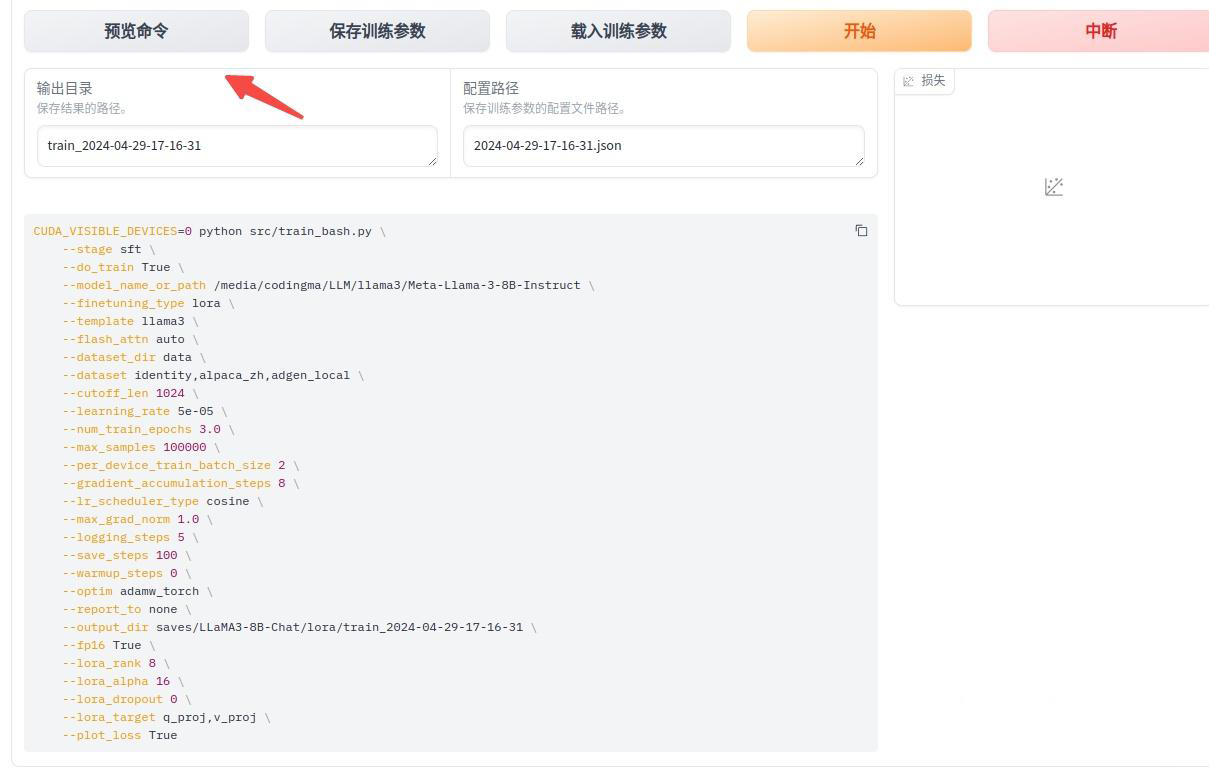Viewport: 1209px width, 768px height.
Task: Click the --do_train True line
Action: pos(123,267)
